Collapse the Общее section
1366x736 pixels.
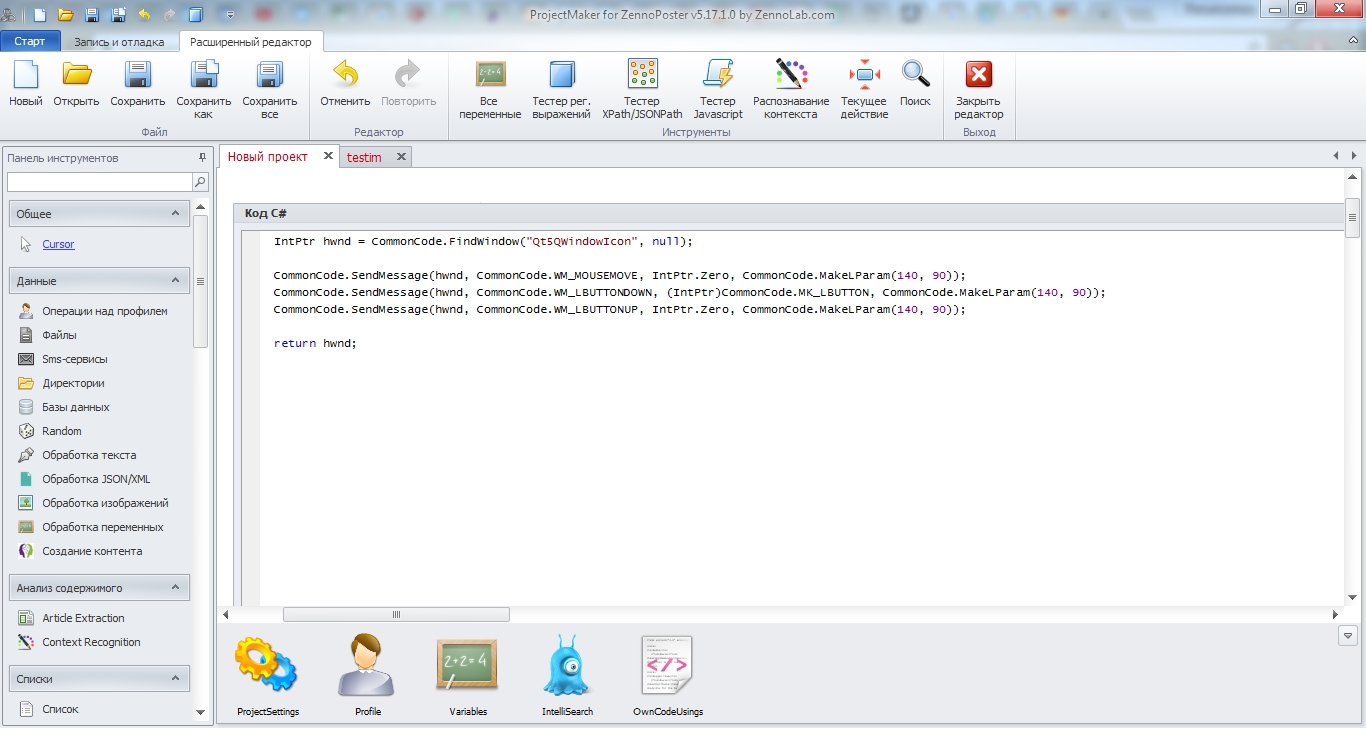coord(175,213)
